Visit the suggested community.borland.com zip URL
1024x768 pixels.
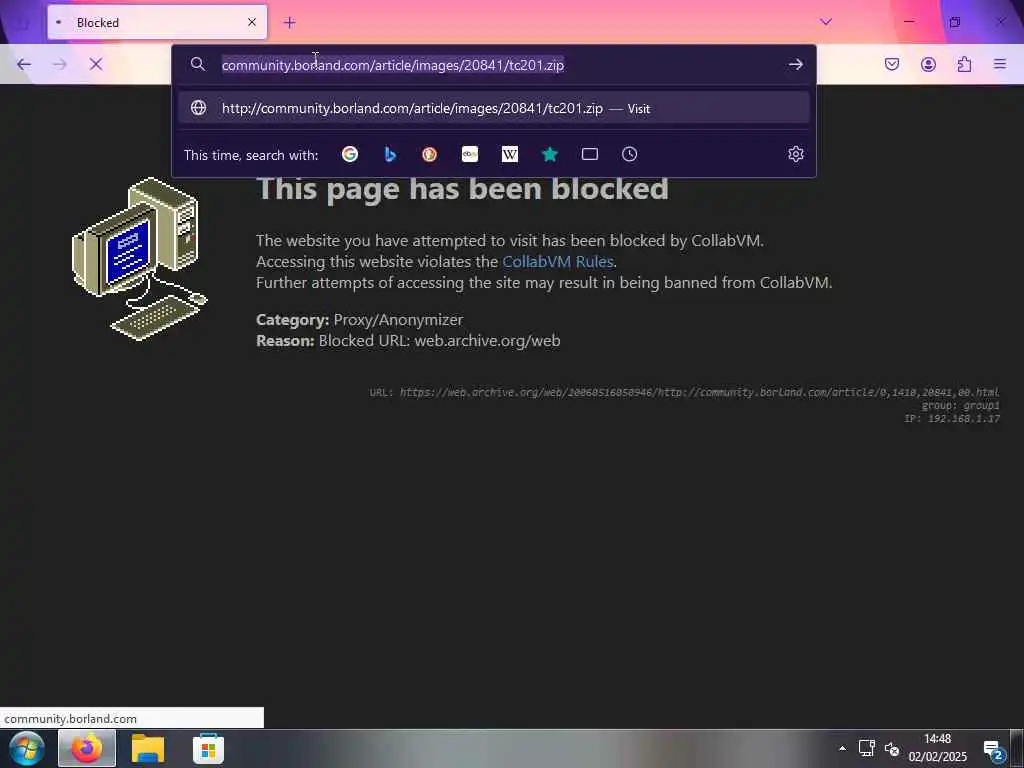493,108
